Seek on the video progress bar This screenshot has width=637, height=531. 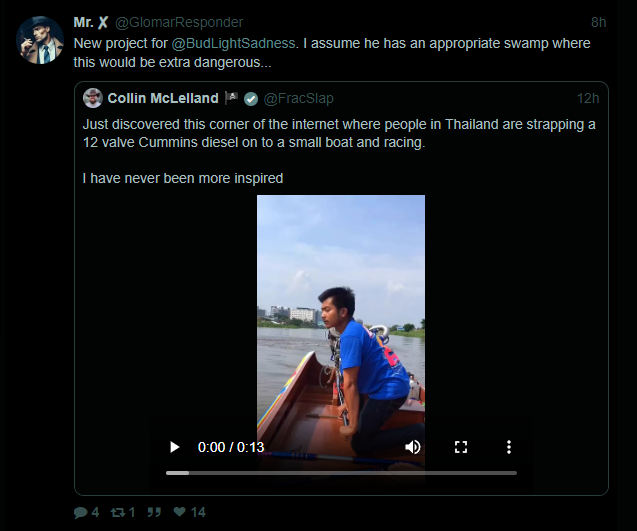pos(341,472)
